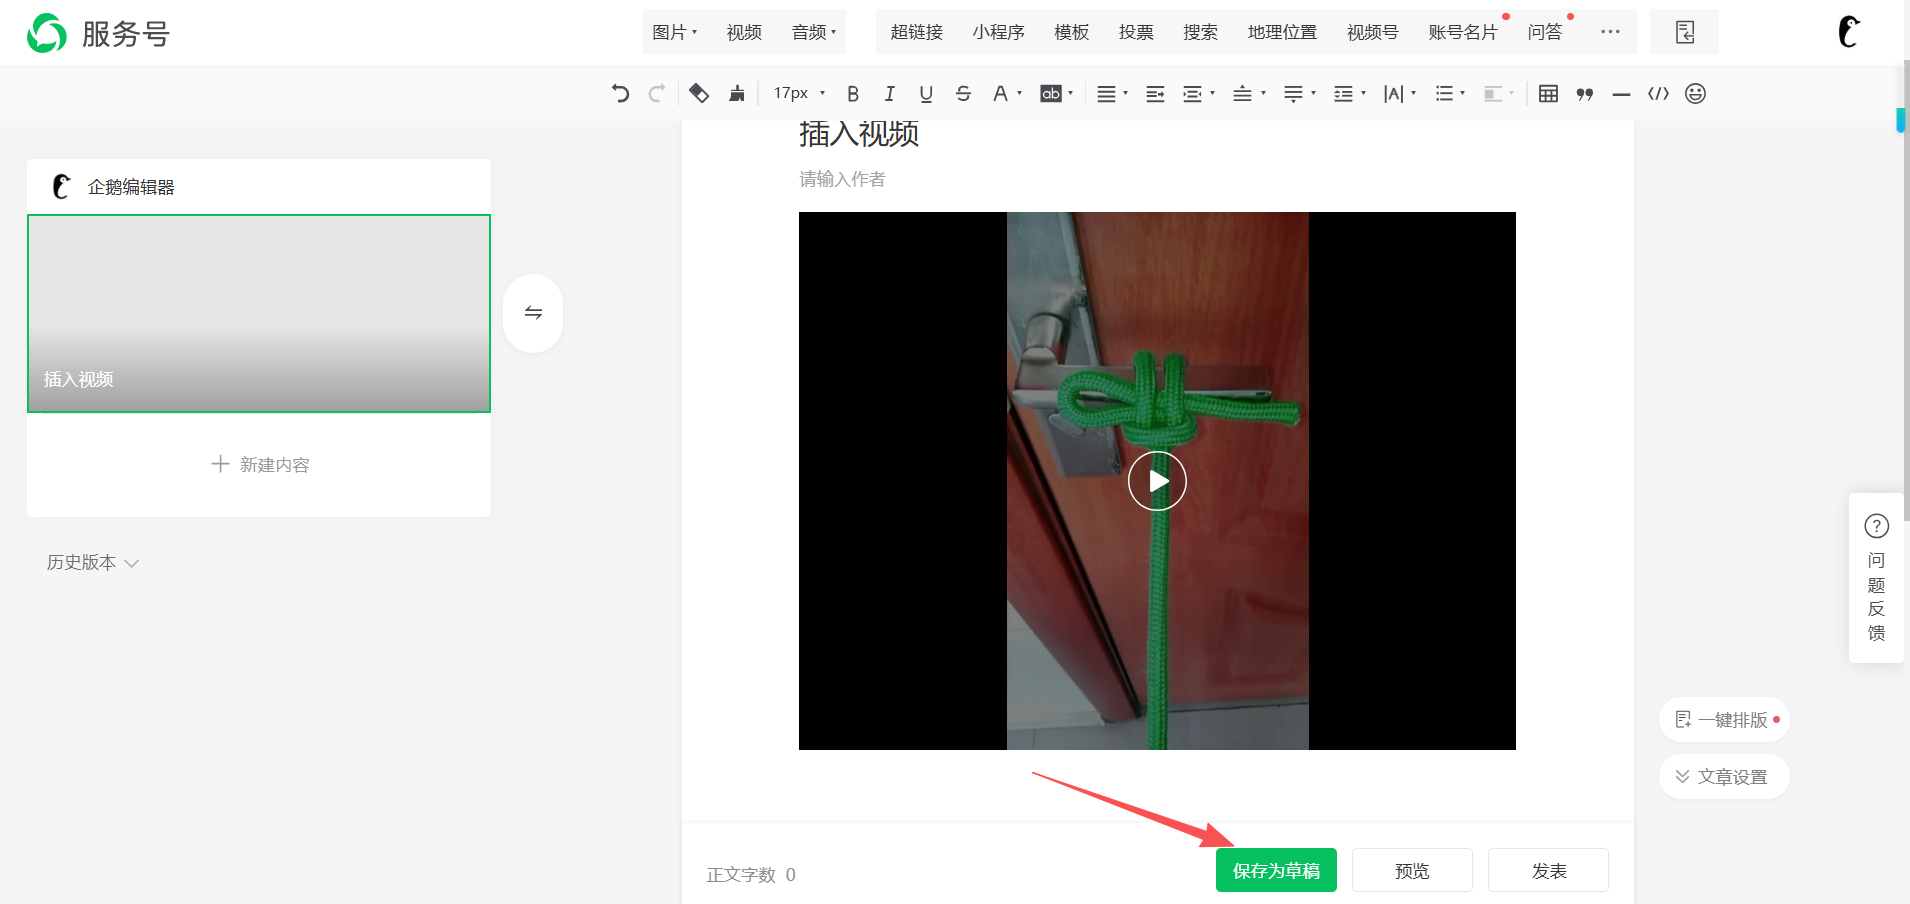Open the 图片 dropdown menu
The height and width of the screenshot is (904, 1910).
coord(674,32)
